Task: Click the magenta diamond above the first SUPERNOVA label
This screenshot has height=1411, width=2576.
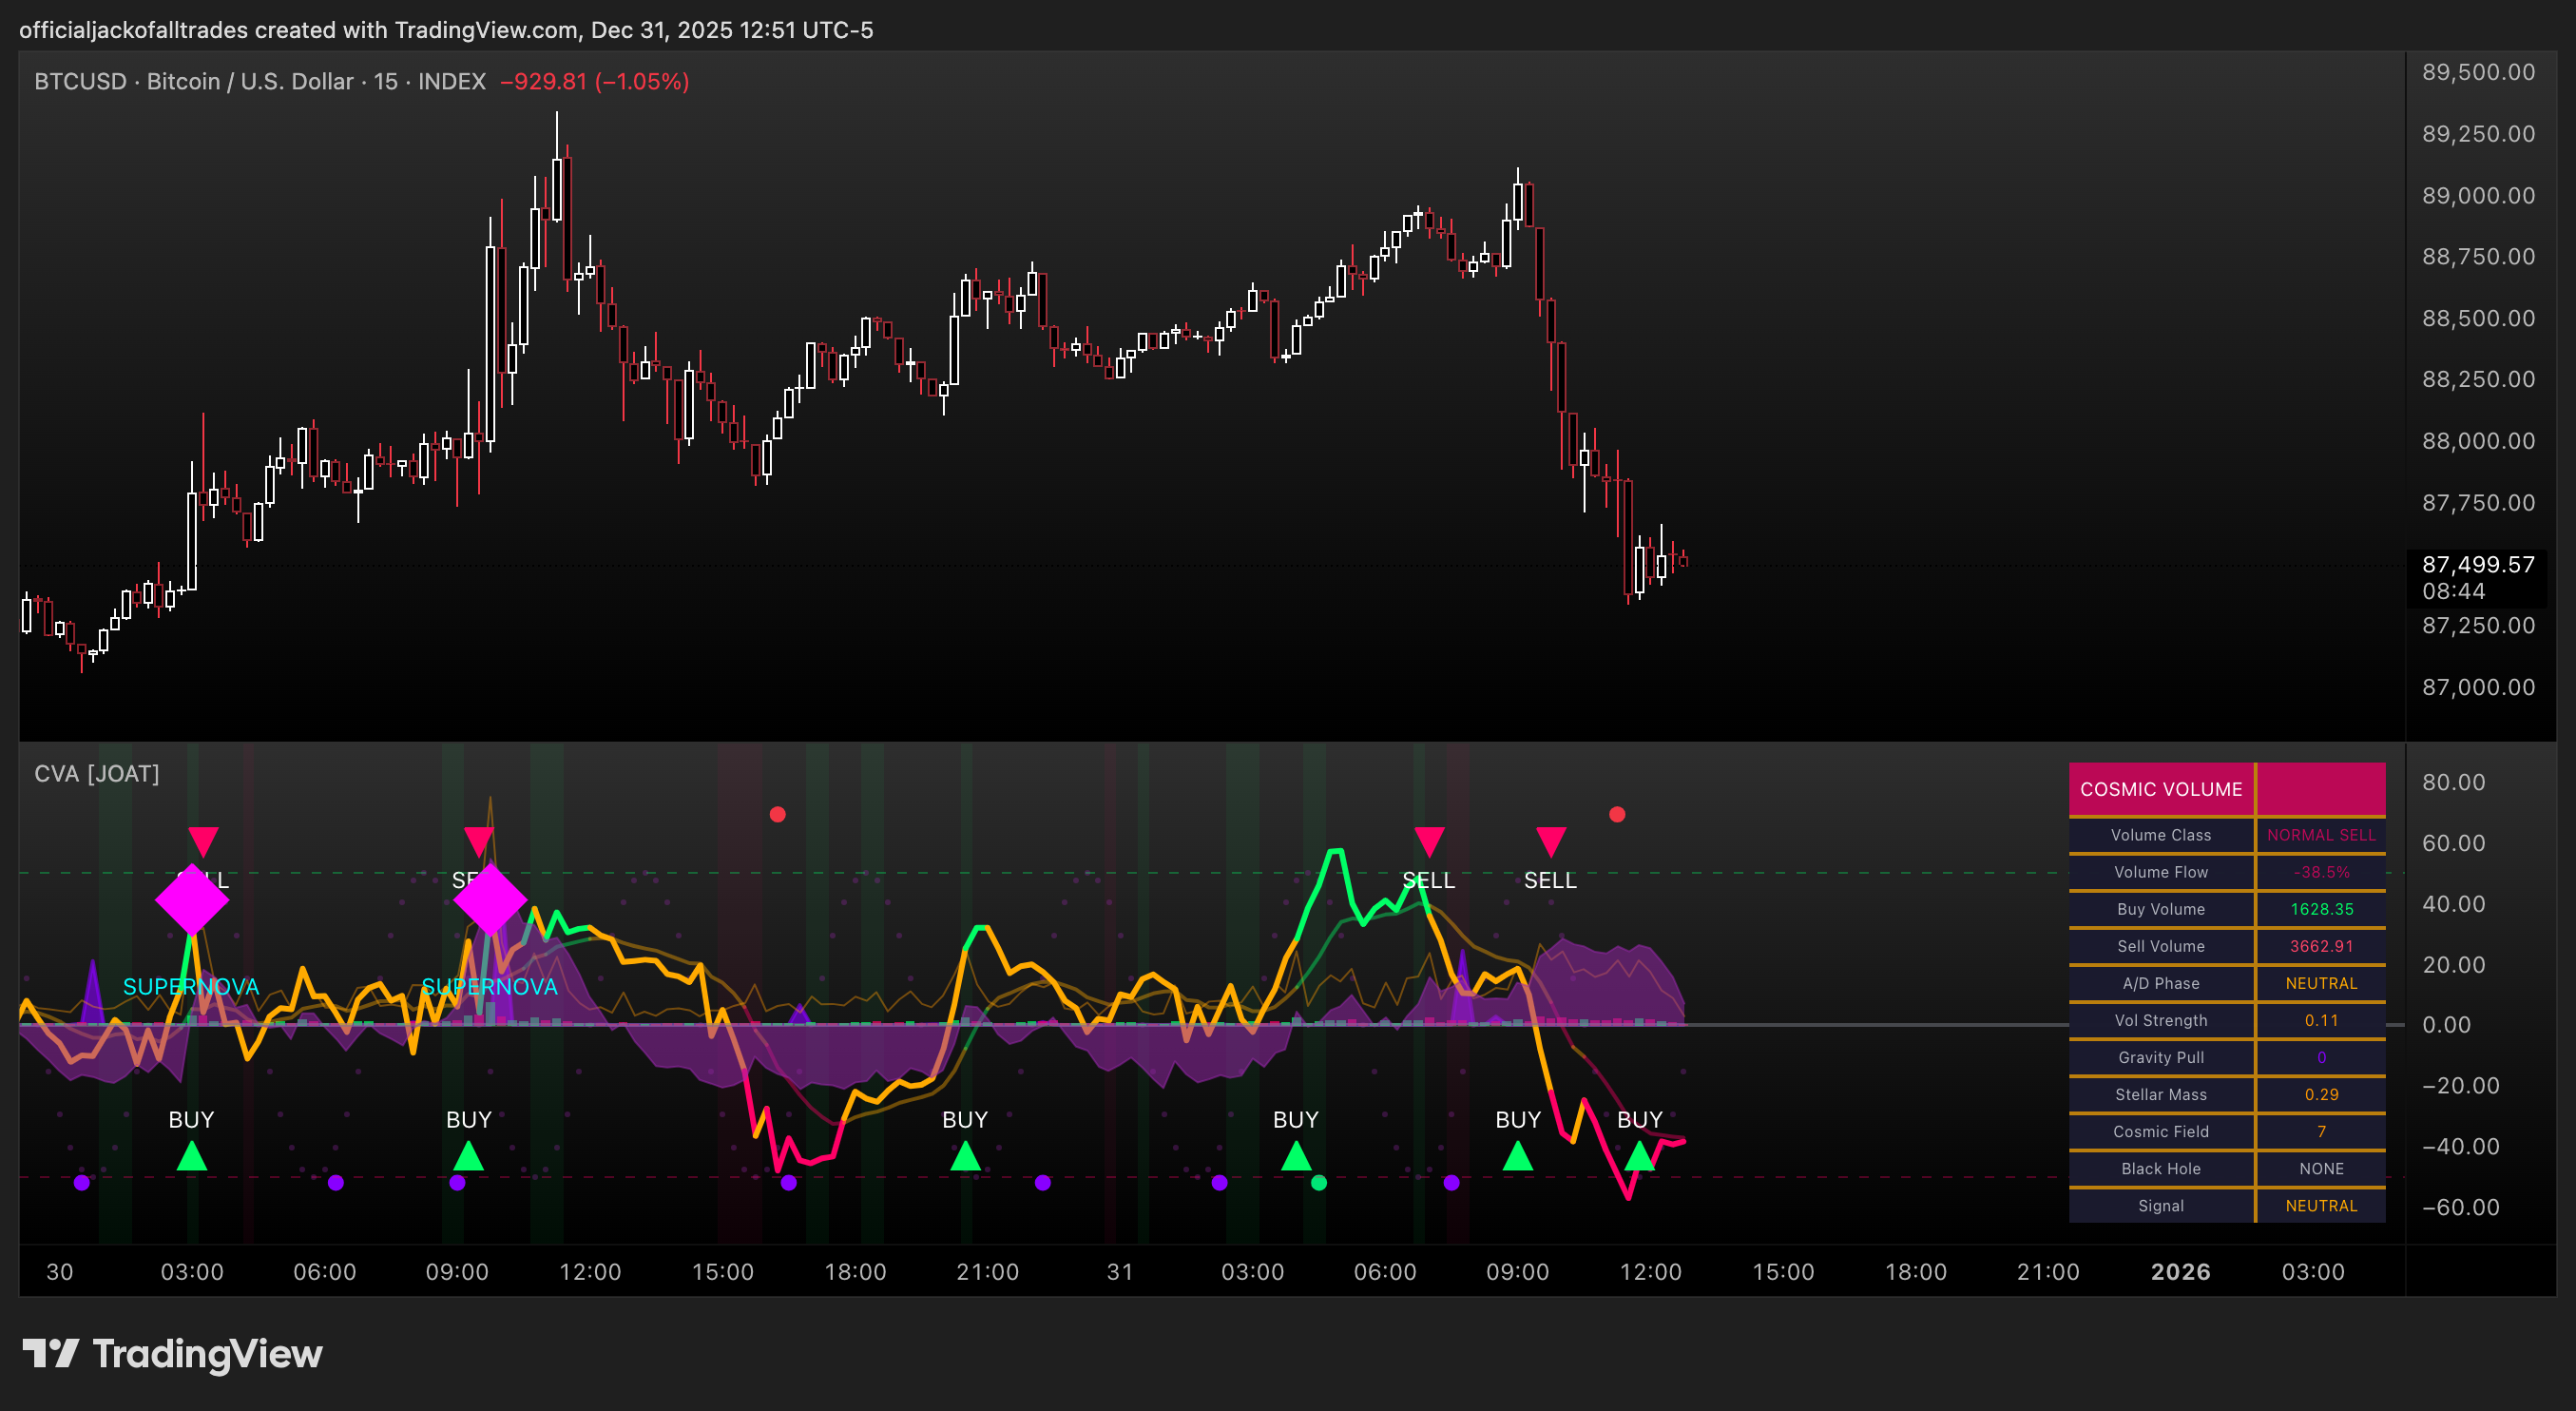Action: [192, 900]
